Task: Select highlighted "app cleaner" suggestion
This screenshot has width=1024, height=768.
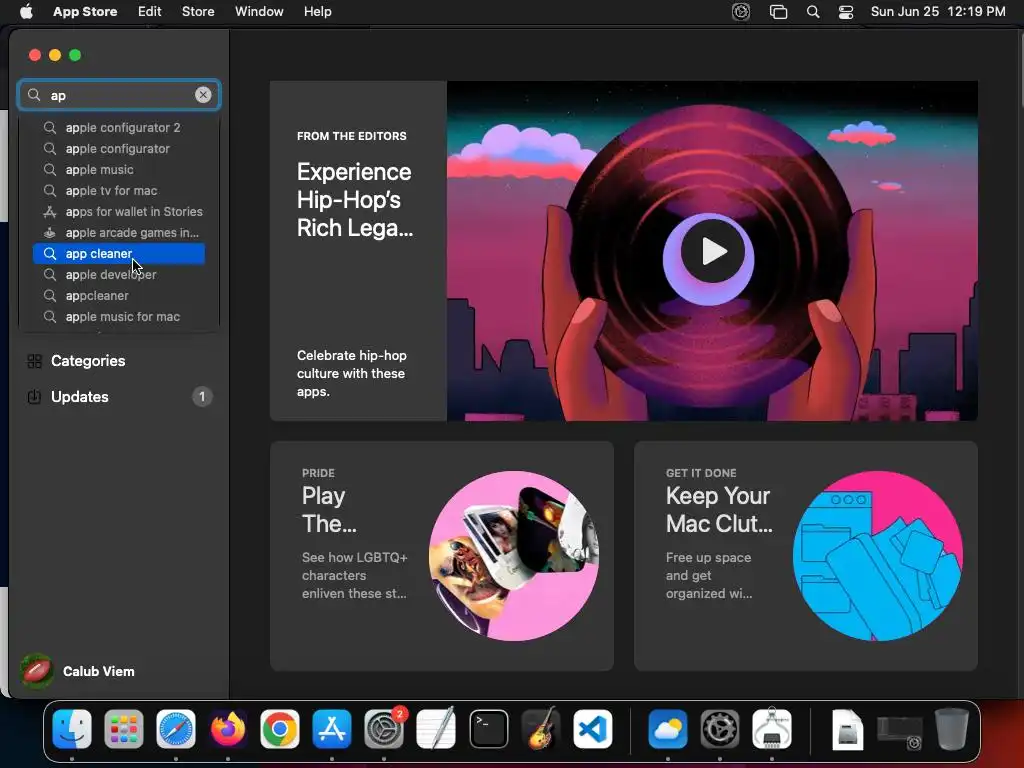Action: (119, 253)
